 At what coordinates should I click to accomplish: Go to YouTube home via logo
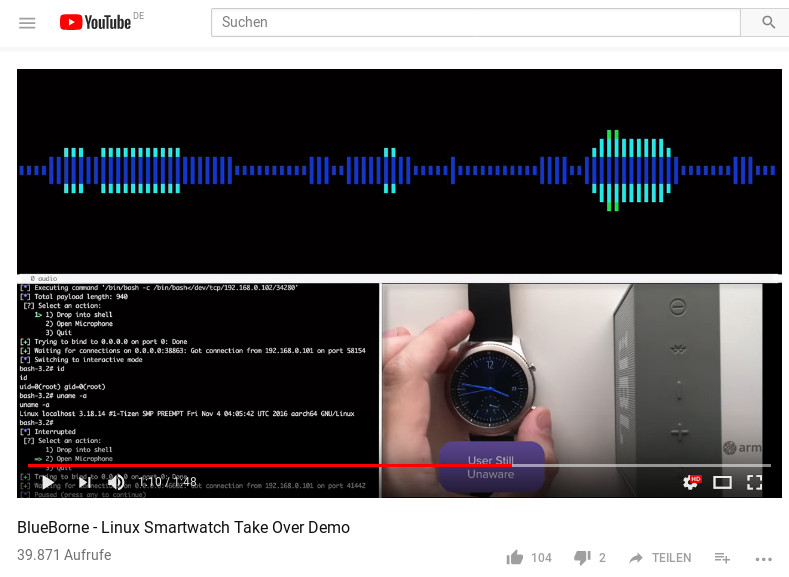coord(96,22)
